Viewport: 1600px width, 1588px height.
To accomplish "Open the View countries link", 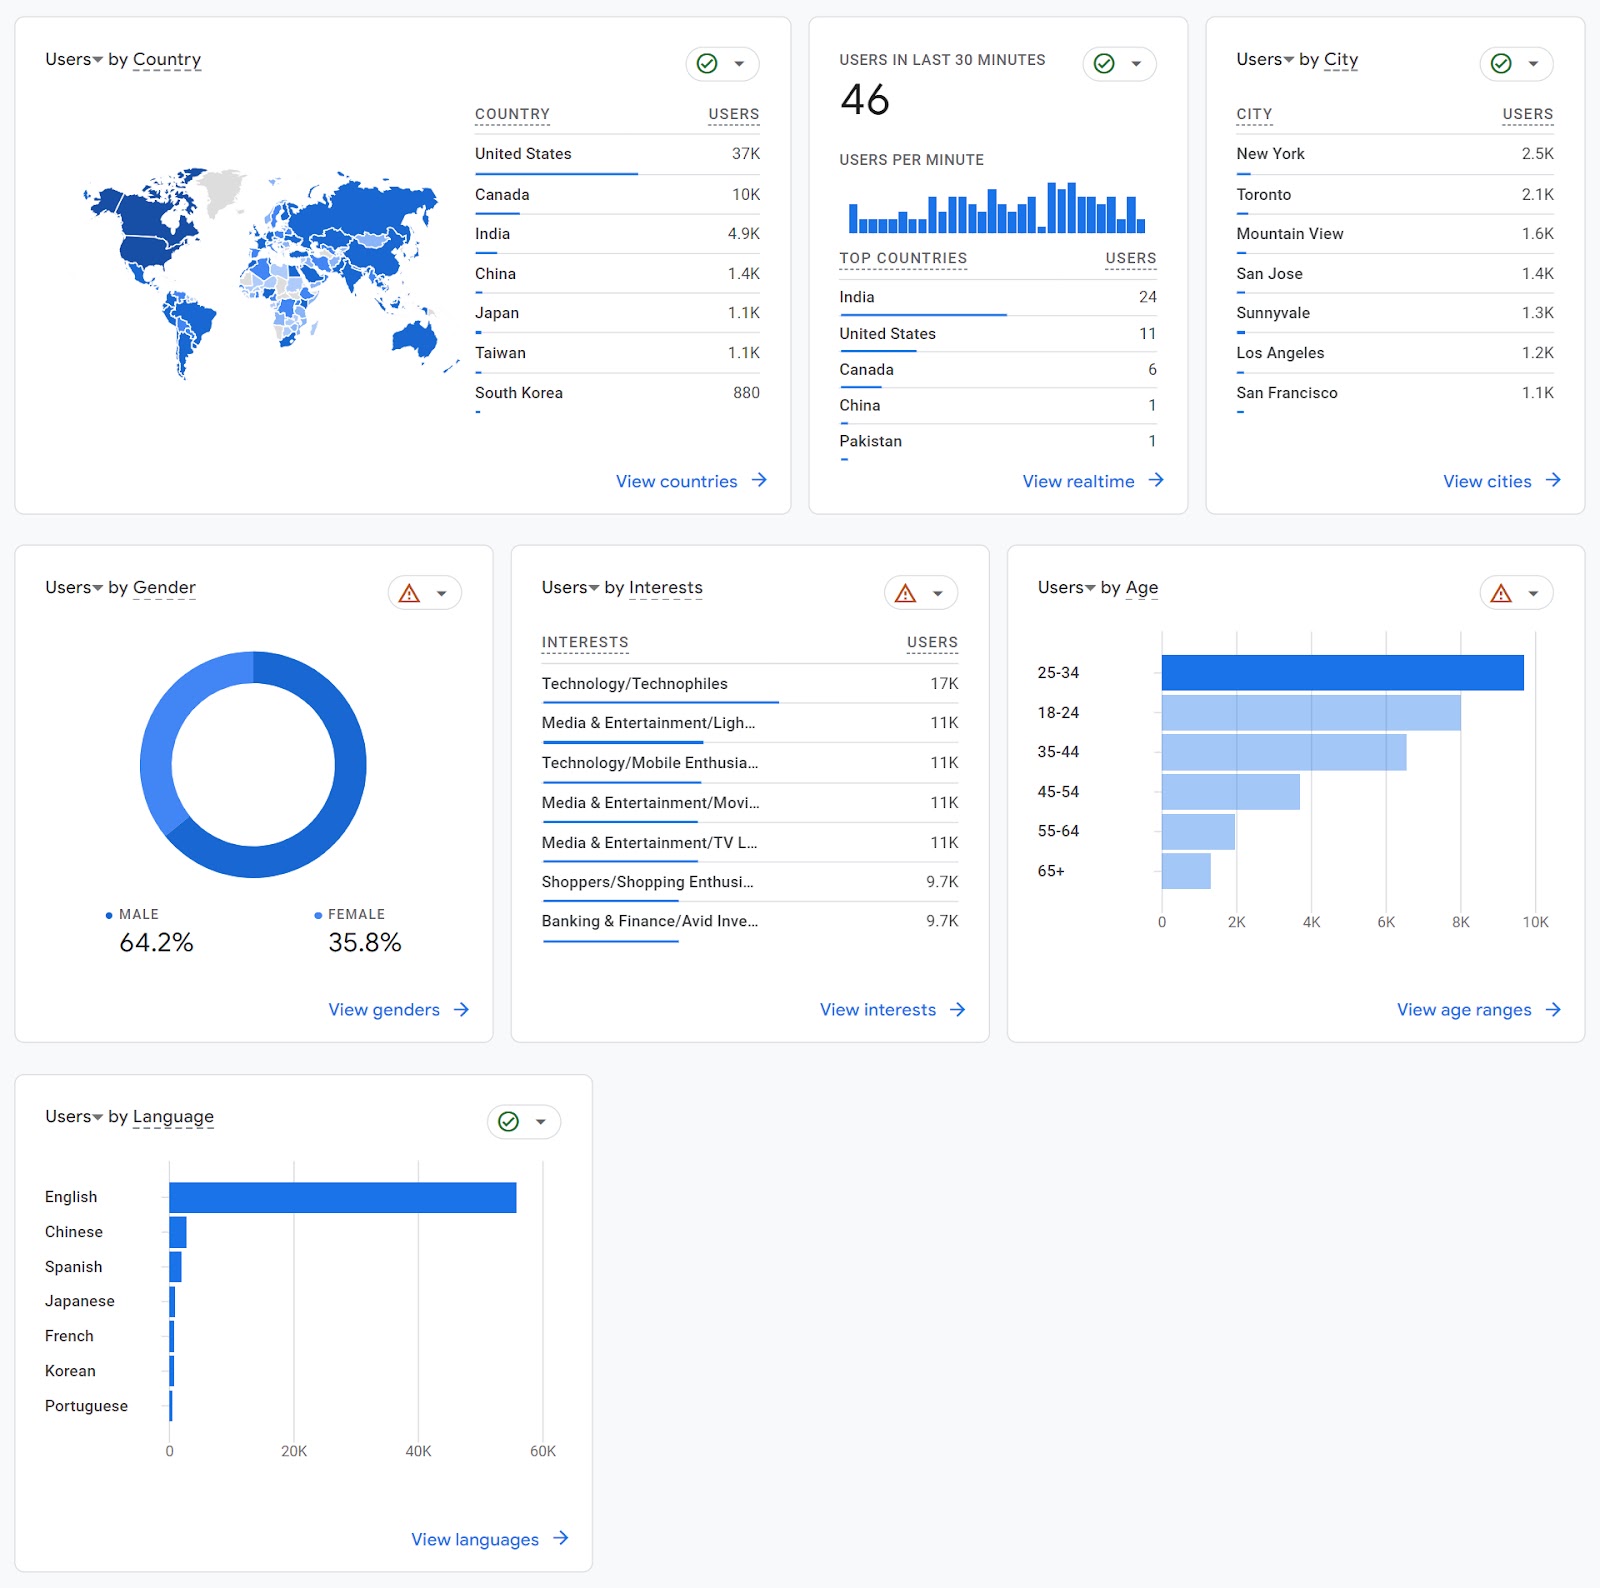I will (678, 481).
